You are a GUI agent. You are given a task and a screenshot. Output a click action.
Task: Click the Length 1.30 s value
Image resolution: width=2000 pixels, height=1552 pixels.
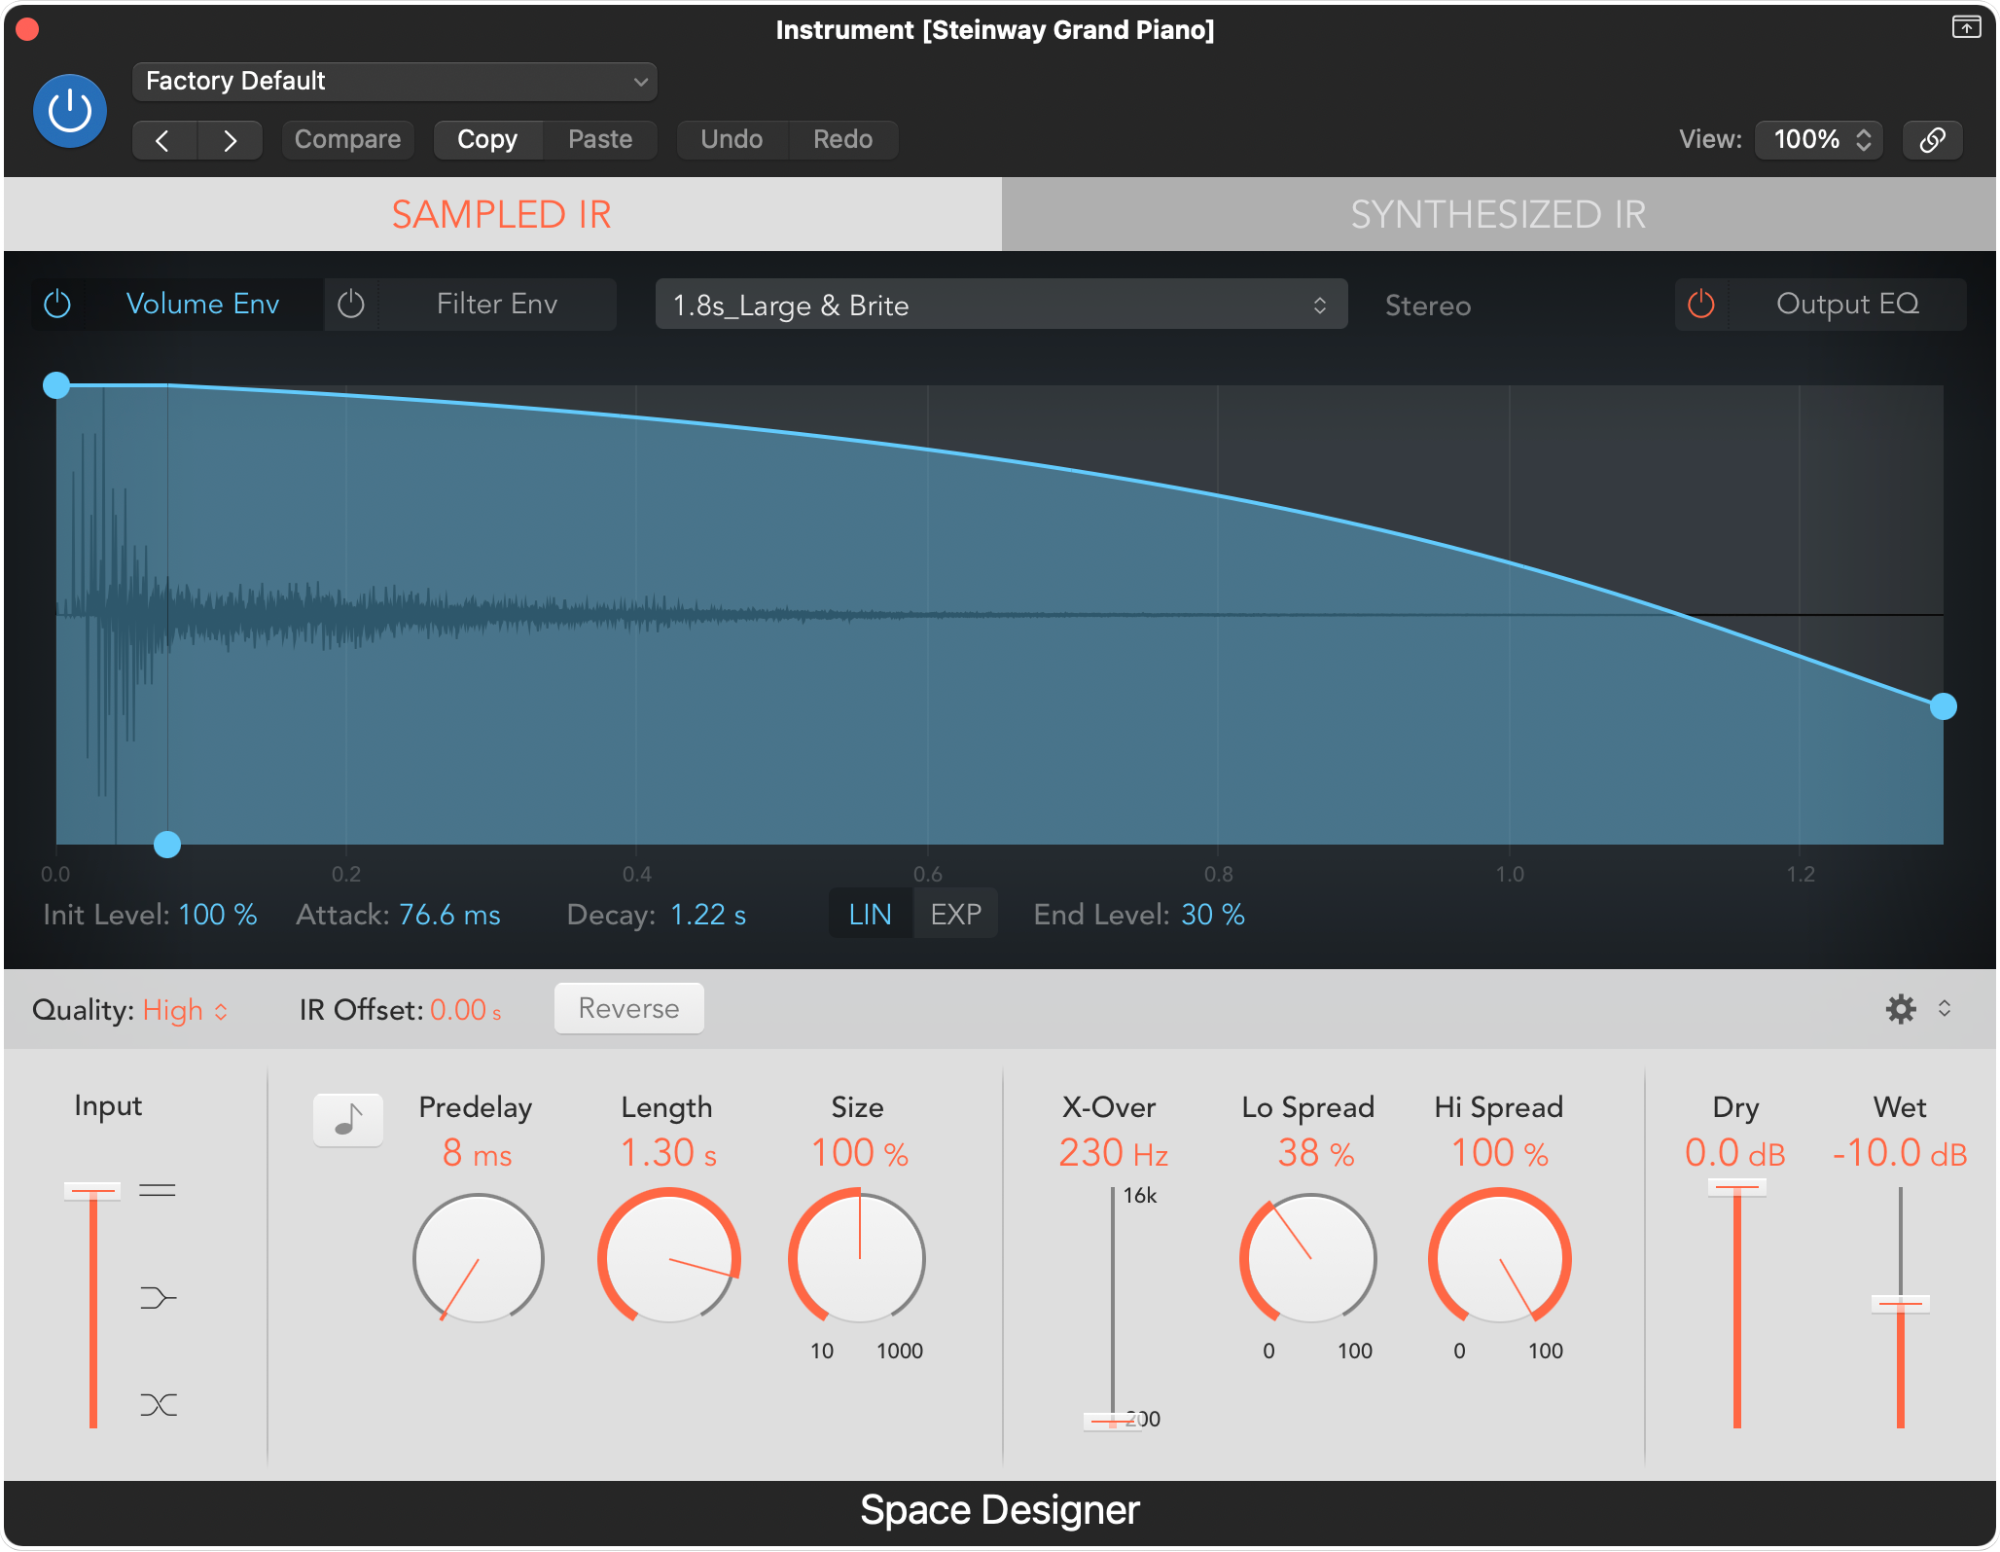668,1154
